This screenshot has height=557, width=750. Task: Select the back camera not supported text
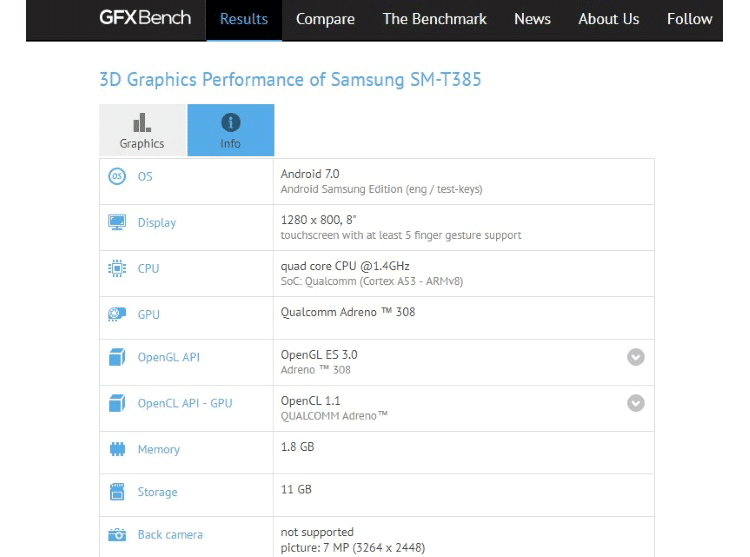[317, 532]
